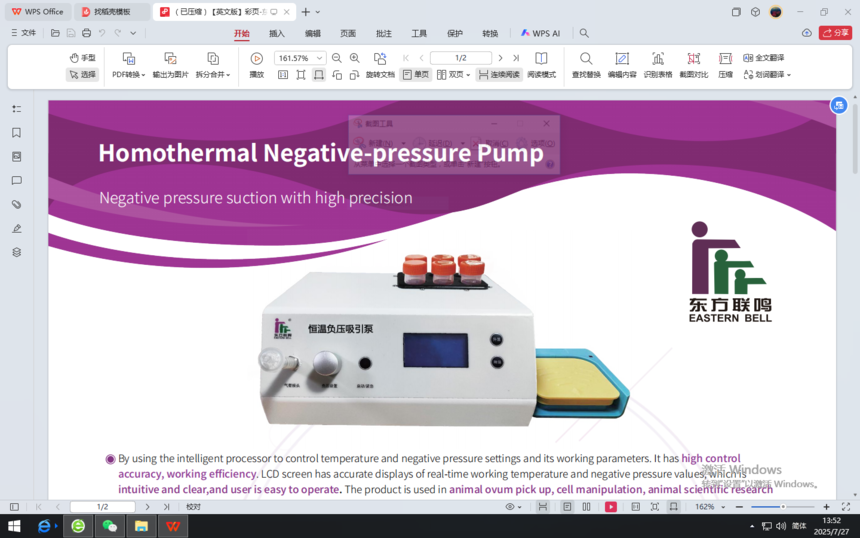This screenshot has width=860, height=538.
Task: Expand the 161.57% zoom level dropdown
Action: [319, 59]
